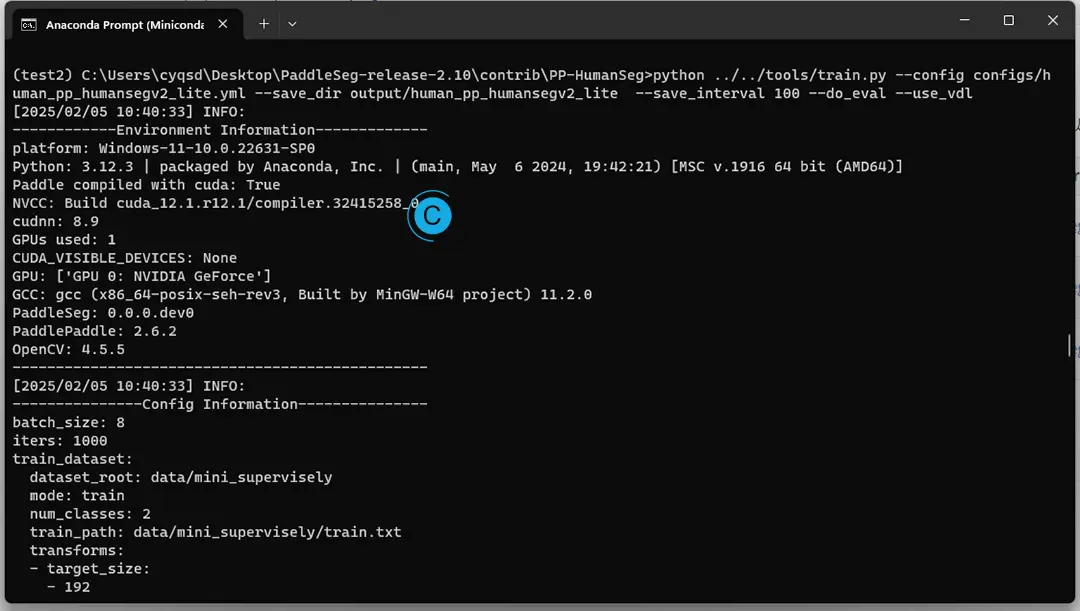Click the 'OpenCV: 4.5.5' line
Viewport: 1080px width, 611px height.
pos(68,350)
